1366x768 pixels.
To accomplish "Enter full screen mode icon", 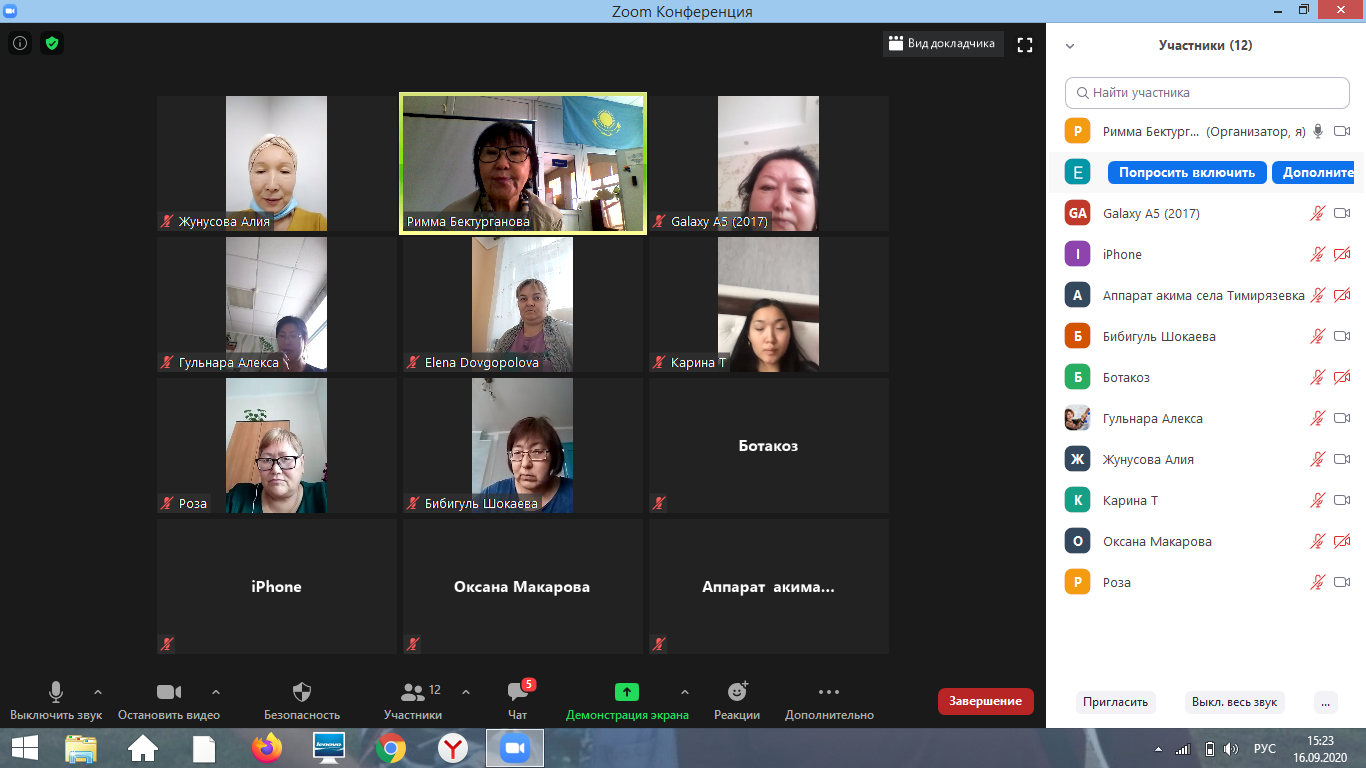I will point(1024,44).
